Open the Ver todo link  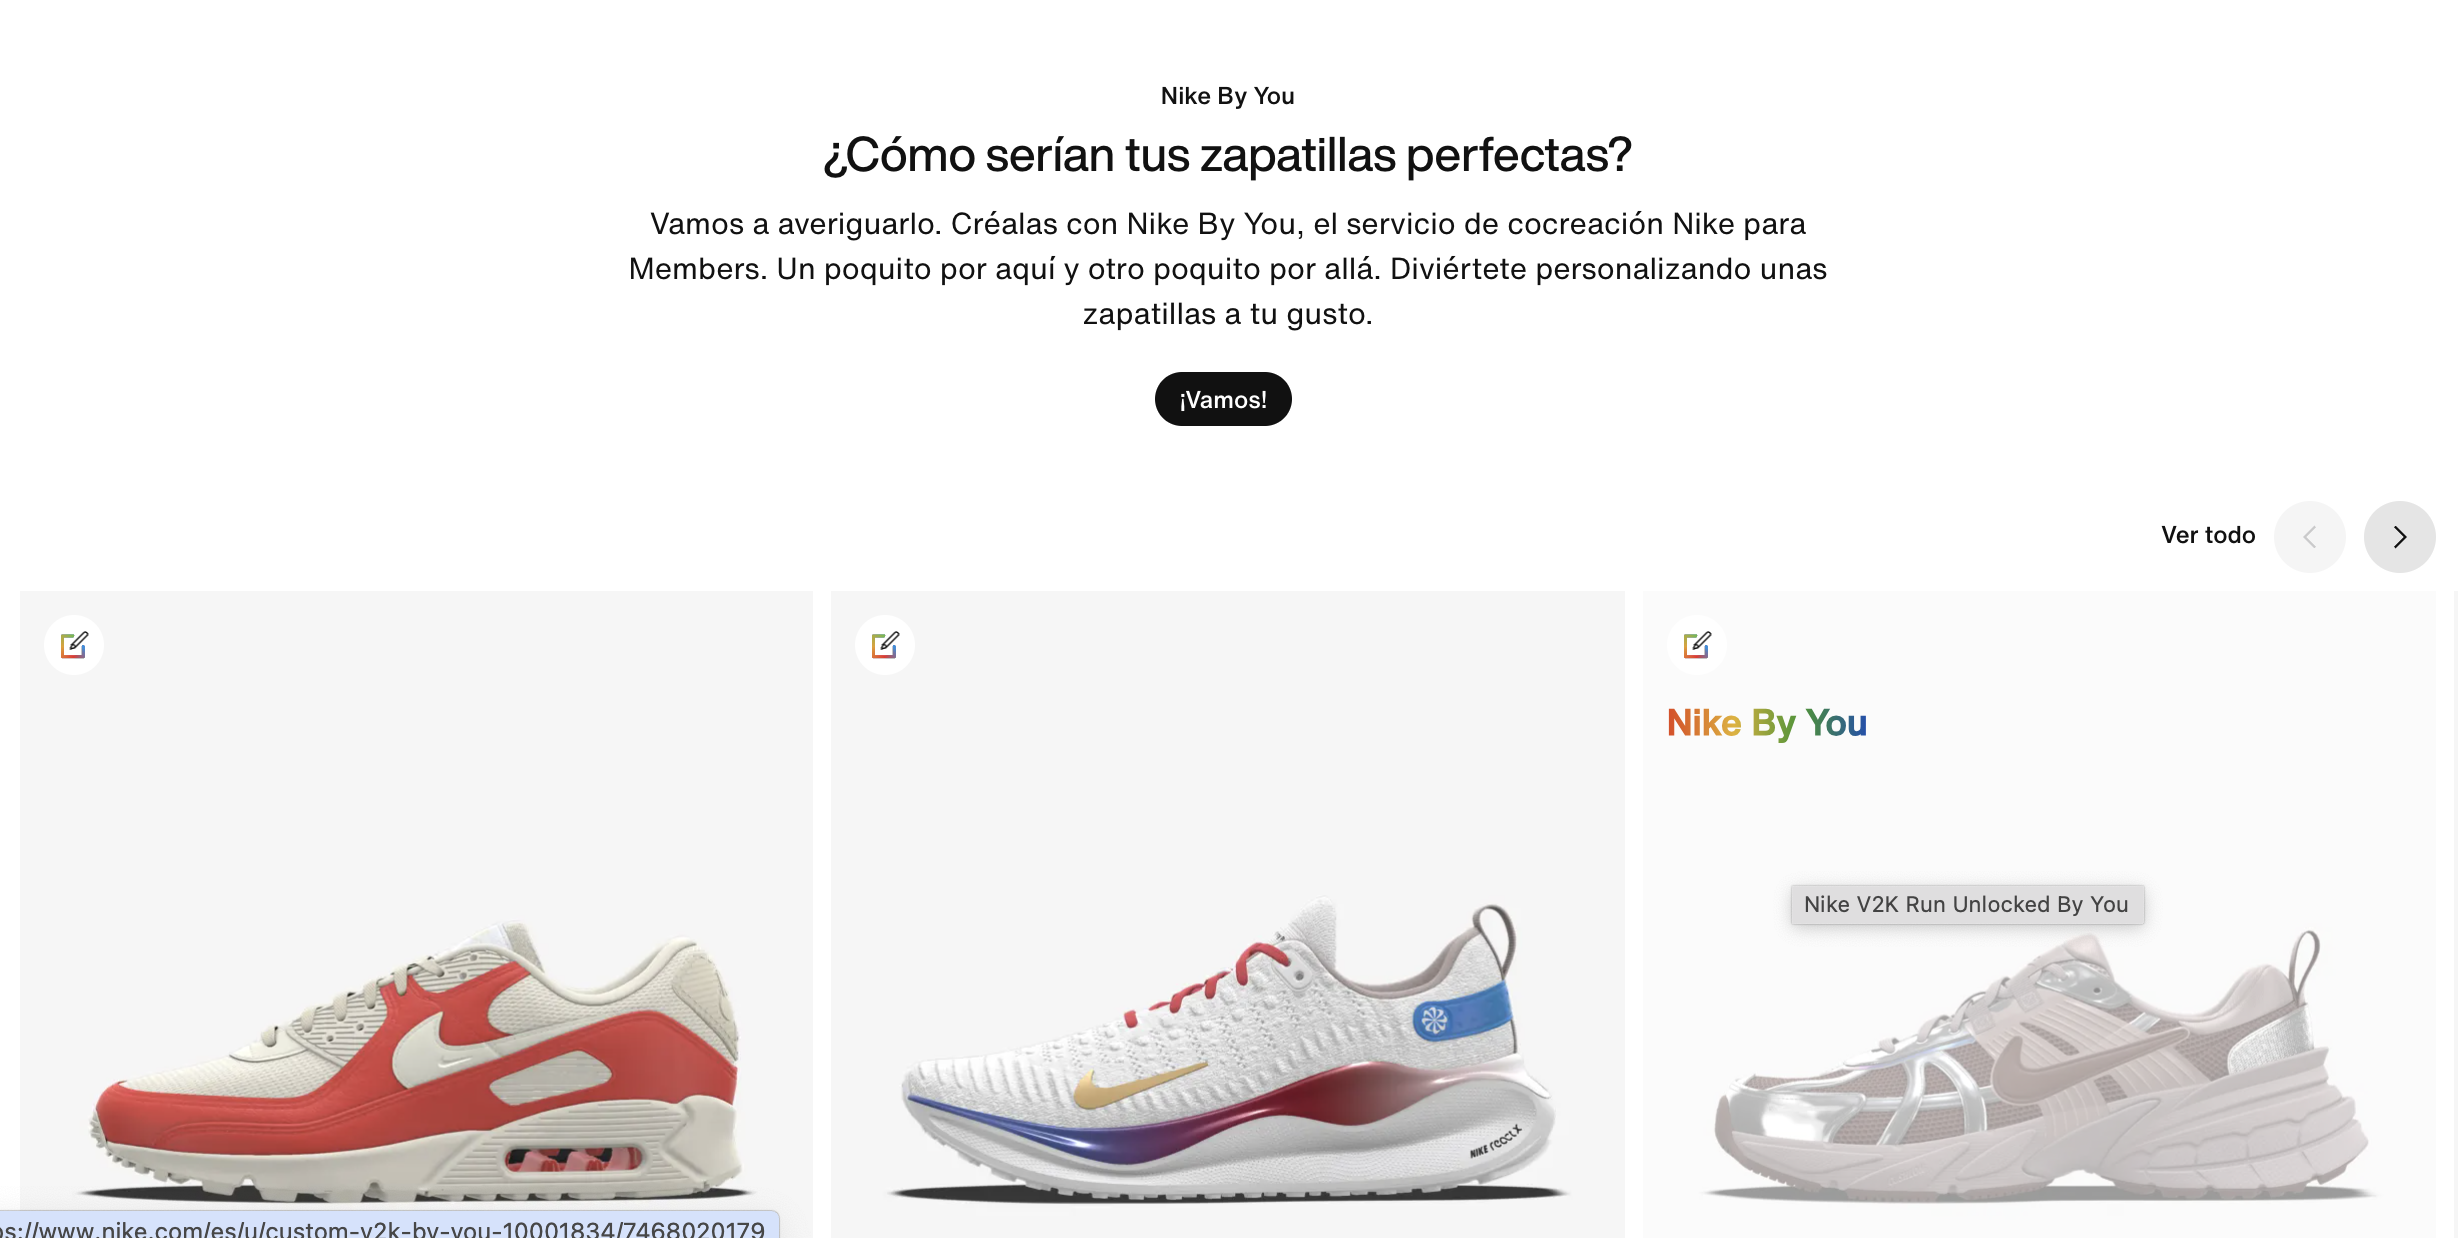pos(2208,535)
